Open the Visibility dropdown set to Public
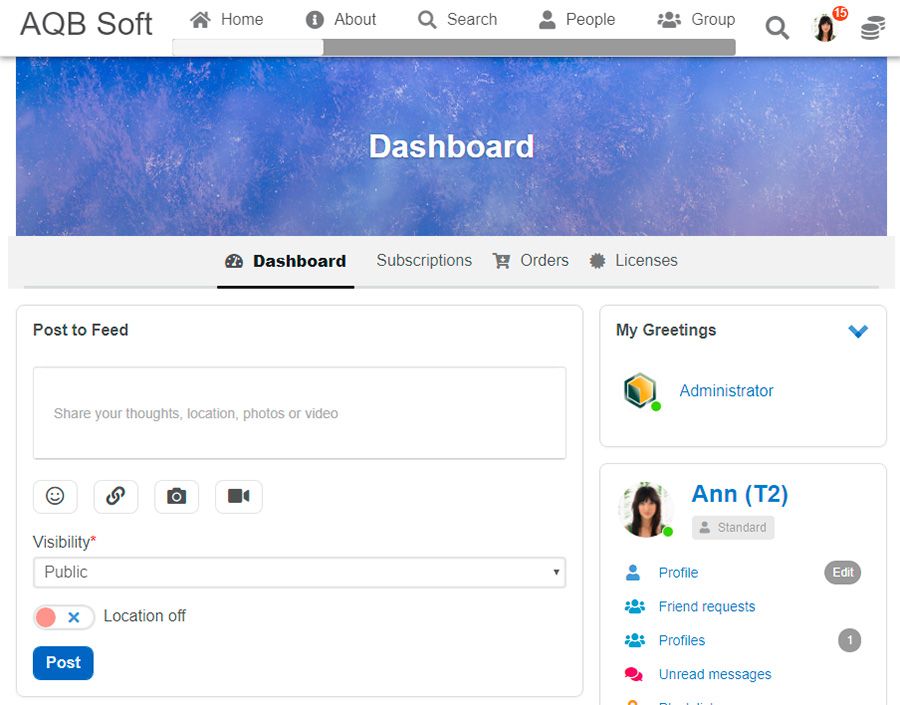Viewport: 900px width, 705px height. pos(299,572)
